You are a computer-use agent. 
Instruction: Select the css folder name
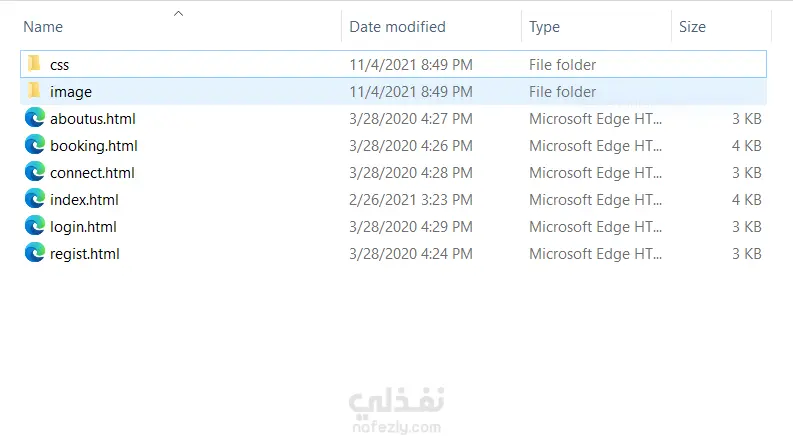coord(59,64)
